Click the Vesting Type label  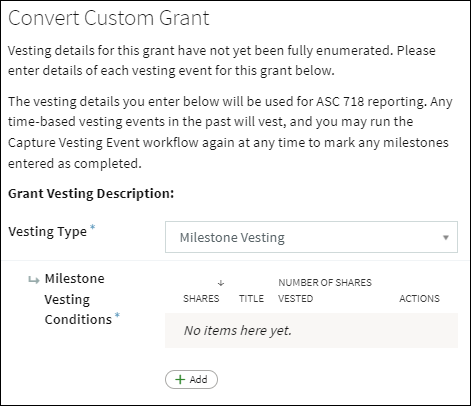(47, 231)
